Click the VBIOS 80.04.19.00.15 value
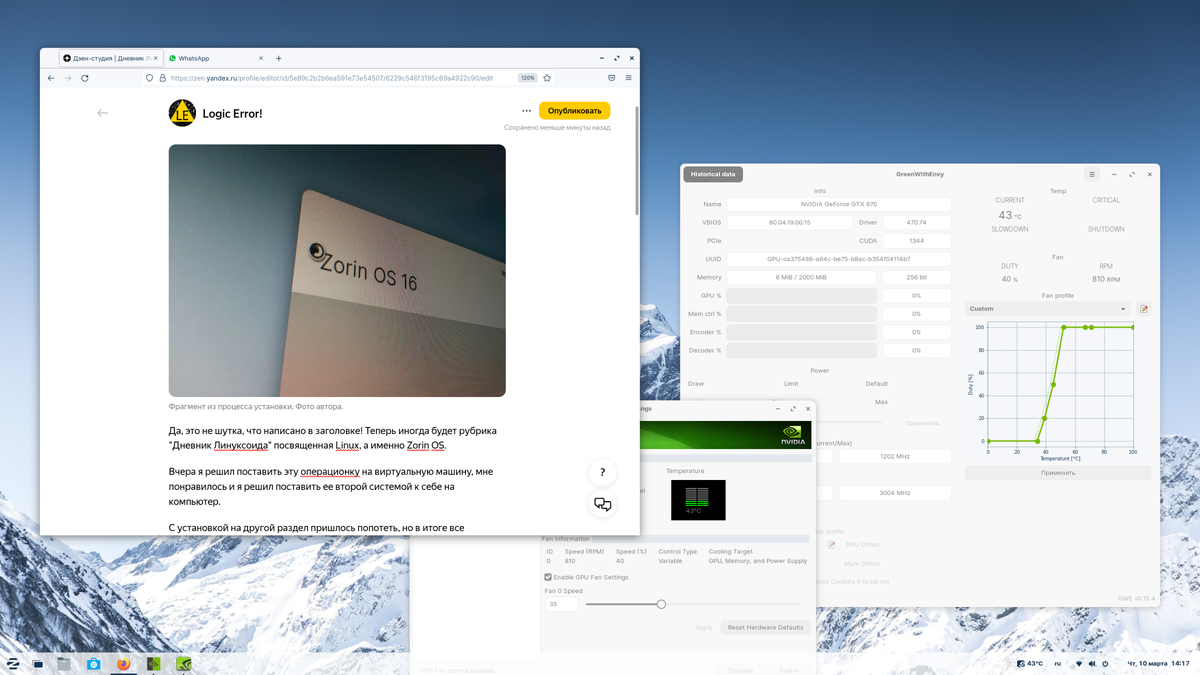Screen dimensions: 1200x675 [x=790, y=222]
